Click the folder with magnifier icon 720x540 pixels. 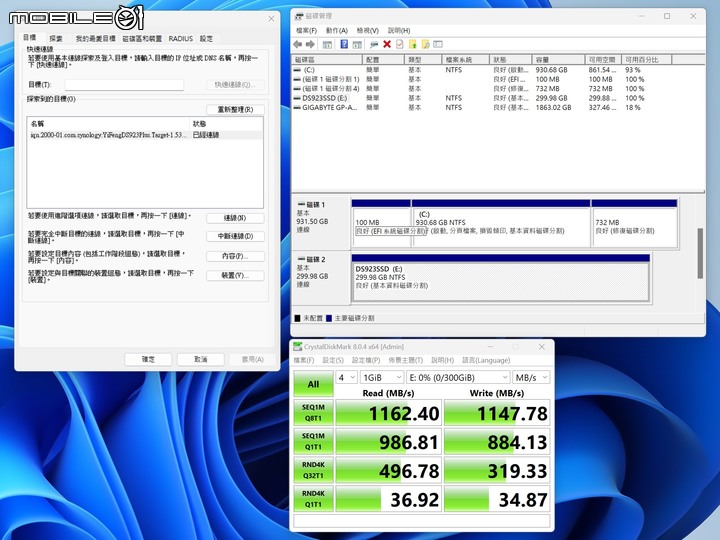click(x=425, y=45)
